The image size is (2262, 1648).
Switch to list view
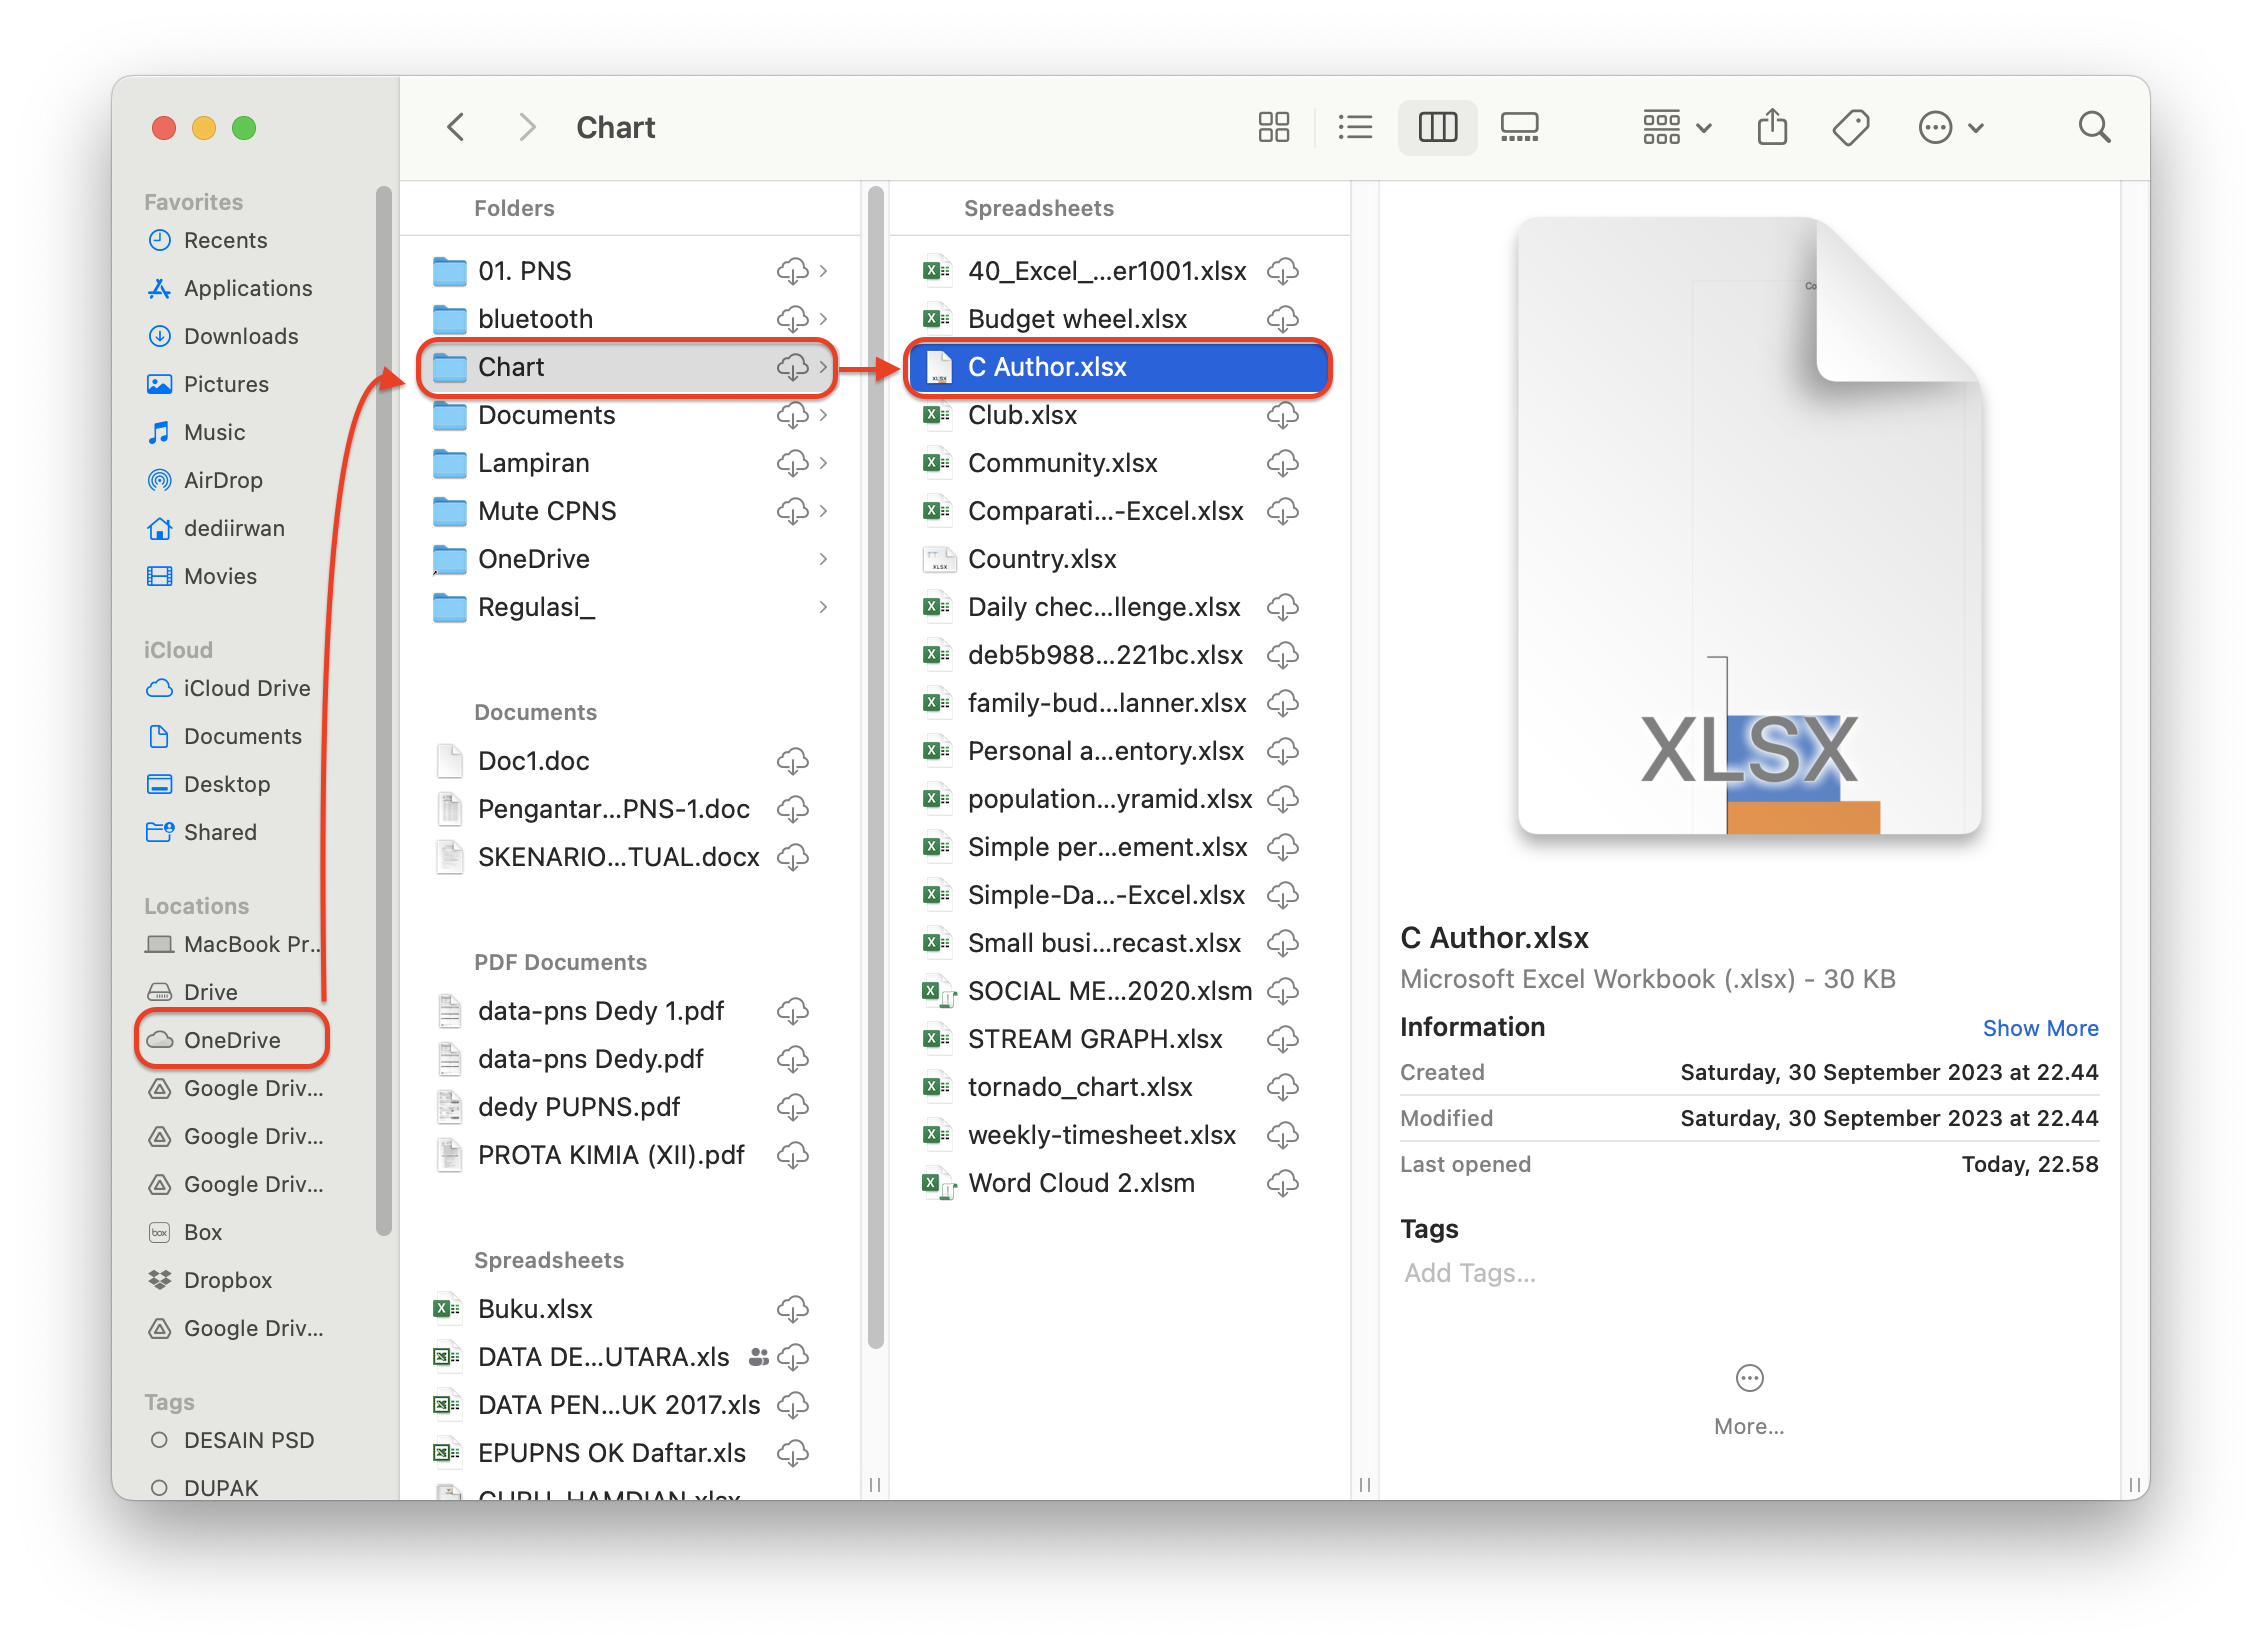(x=1355, y=127)
